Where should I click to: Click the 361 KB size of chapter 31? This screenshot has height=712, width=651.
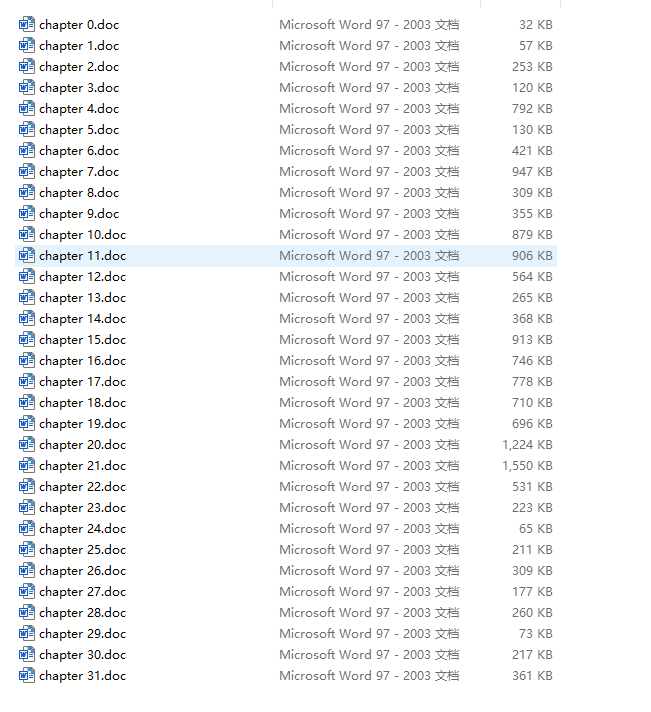click(533, 676)
